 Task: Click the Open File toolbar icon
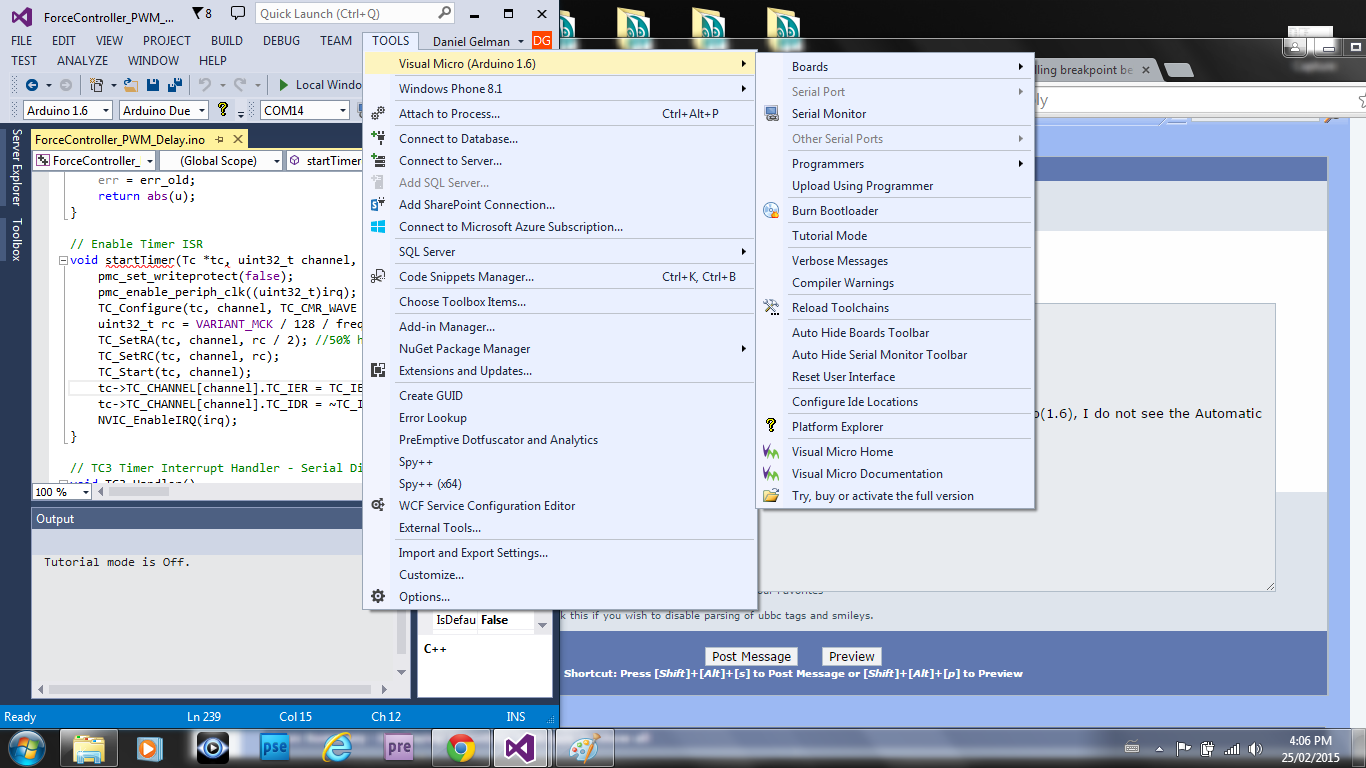[x=132, y=85]
